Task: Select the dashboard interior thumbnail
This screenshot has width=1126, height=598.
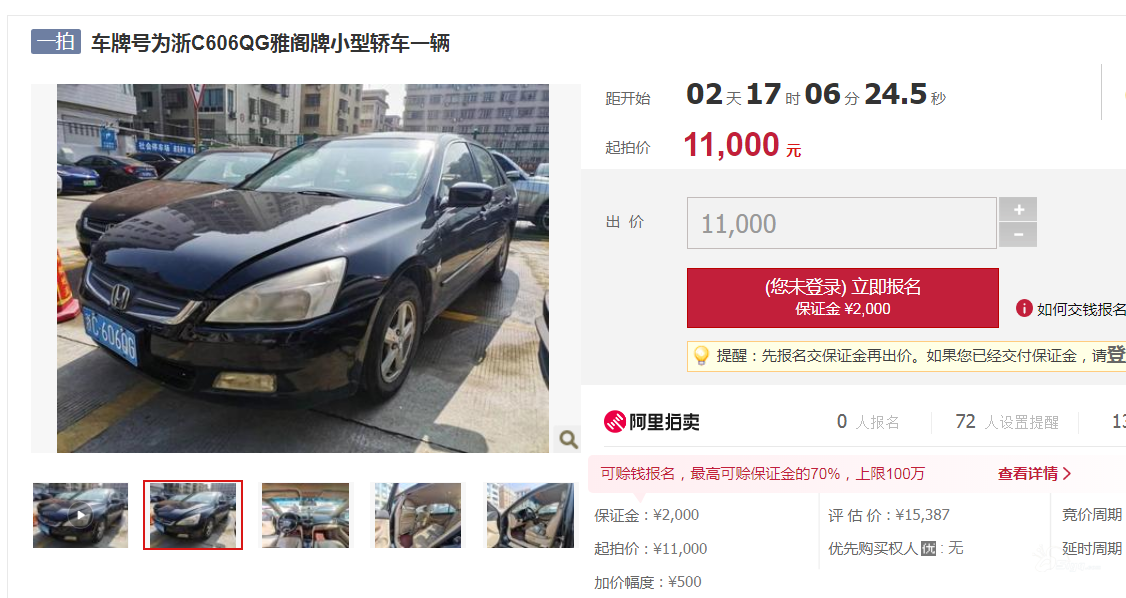Action: pyautogui.click(x=305, y=515)
